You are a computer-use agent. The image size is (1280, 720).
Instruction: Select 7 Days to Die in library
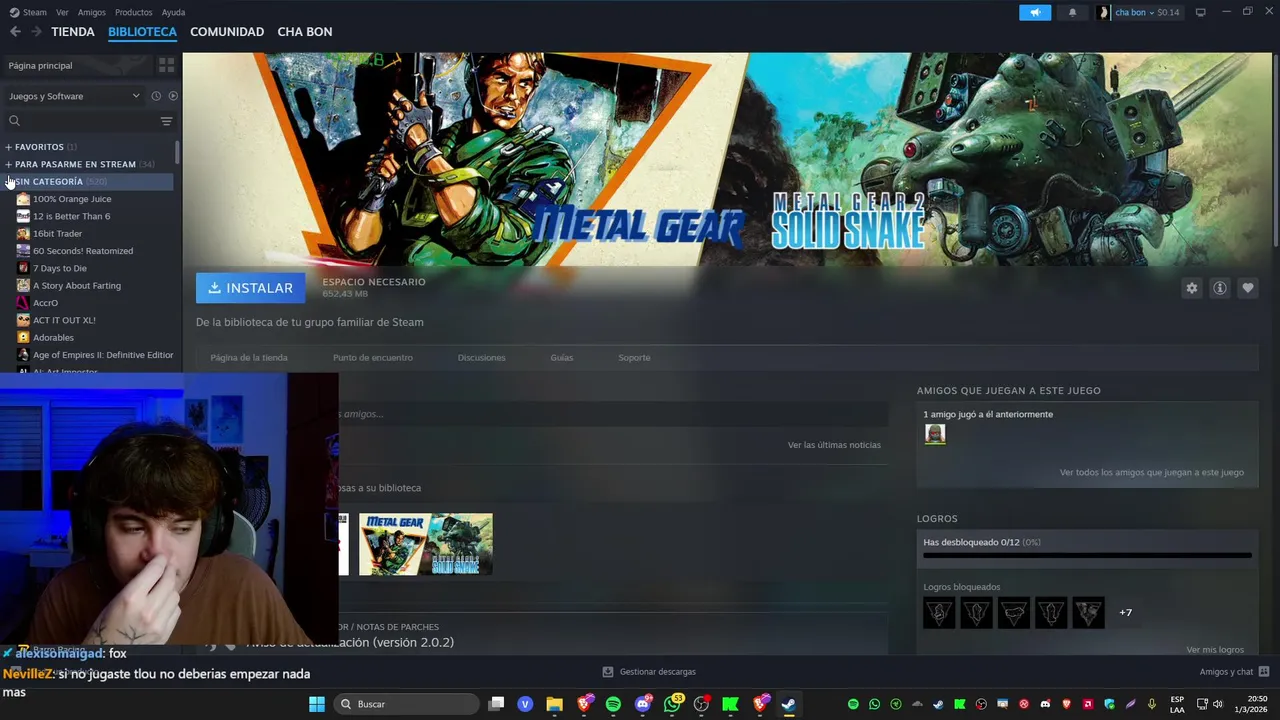[60, 268]
